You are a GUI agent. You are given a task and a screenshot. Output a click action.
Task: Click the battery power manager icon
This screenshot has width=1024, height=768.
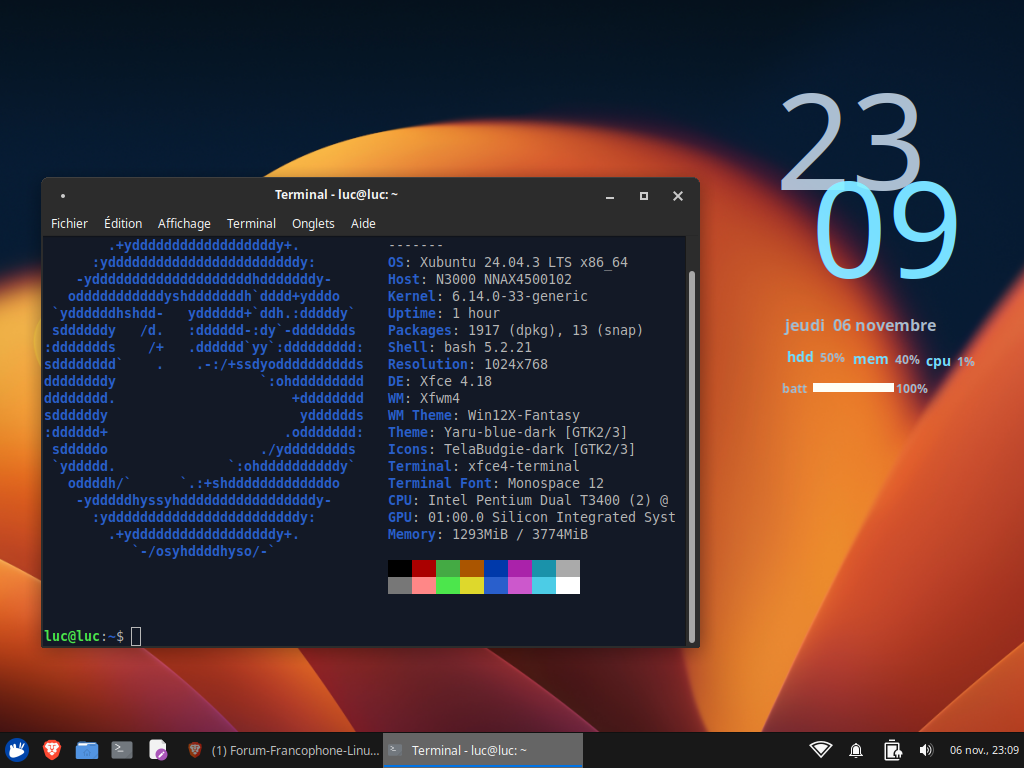892,750
